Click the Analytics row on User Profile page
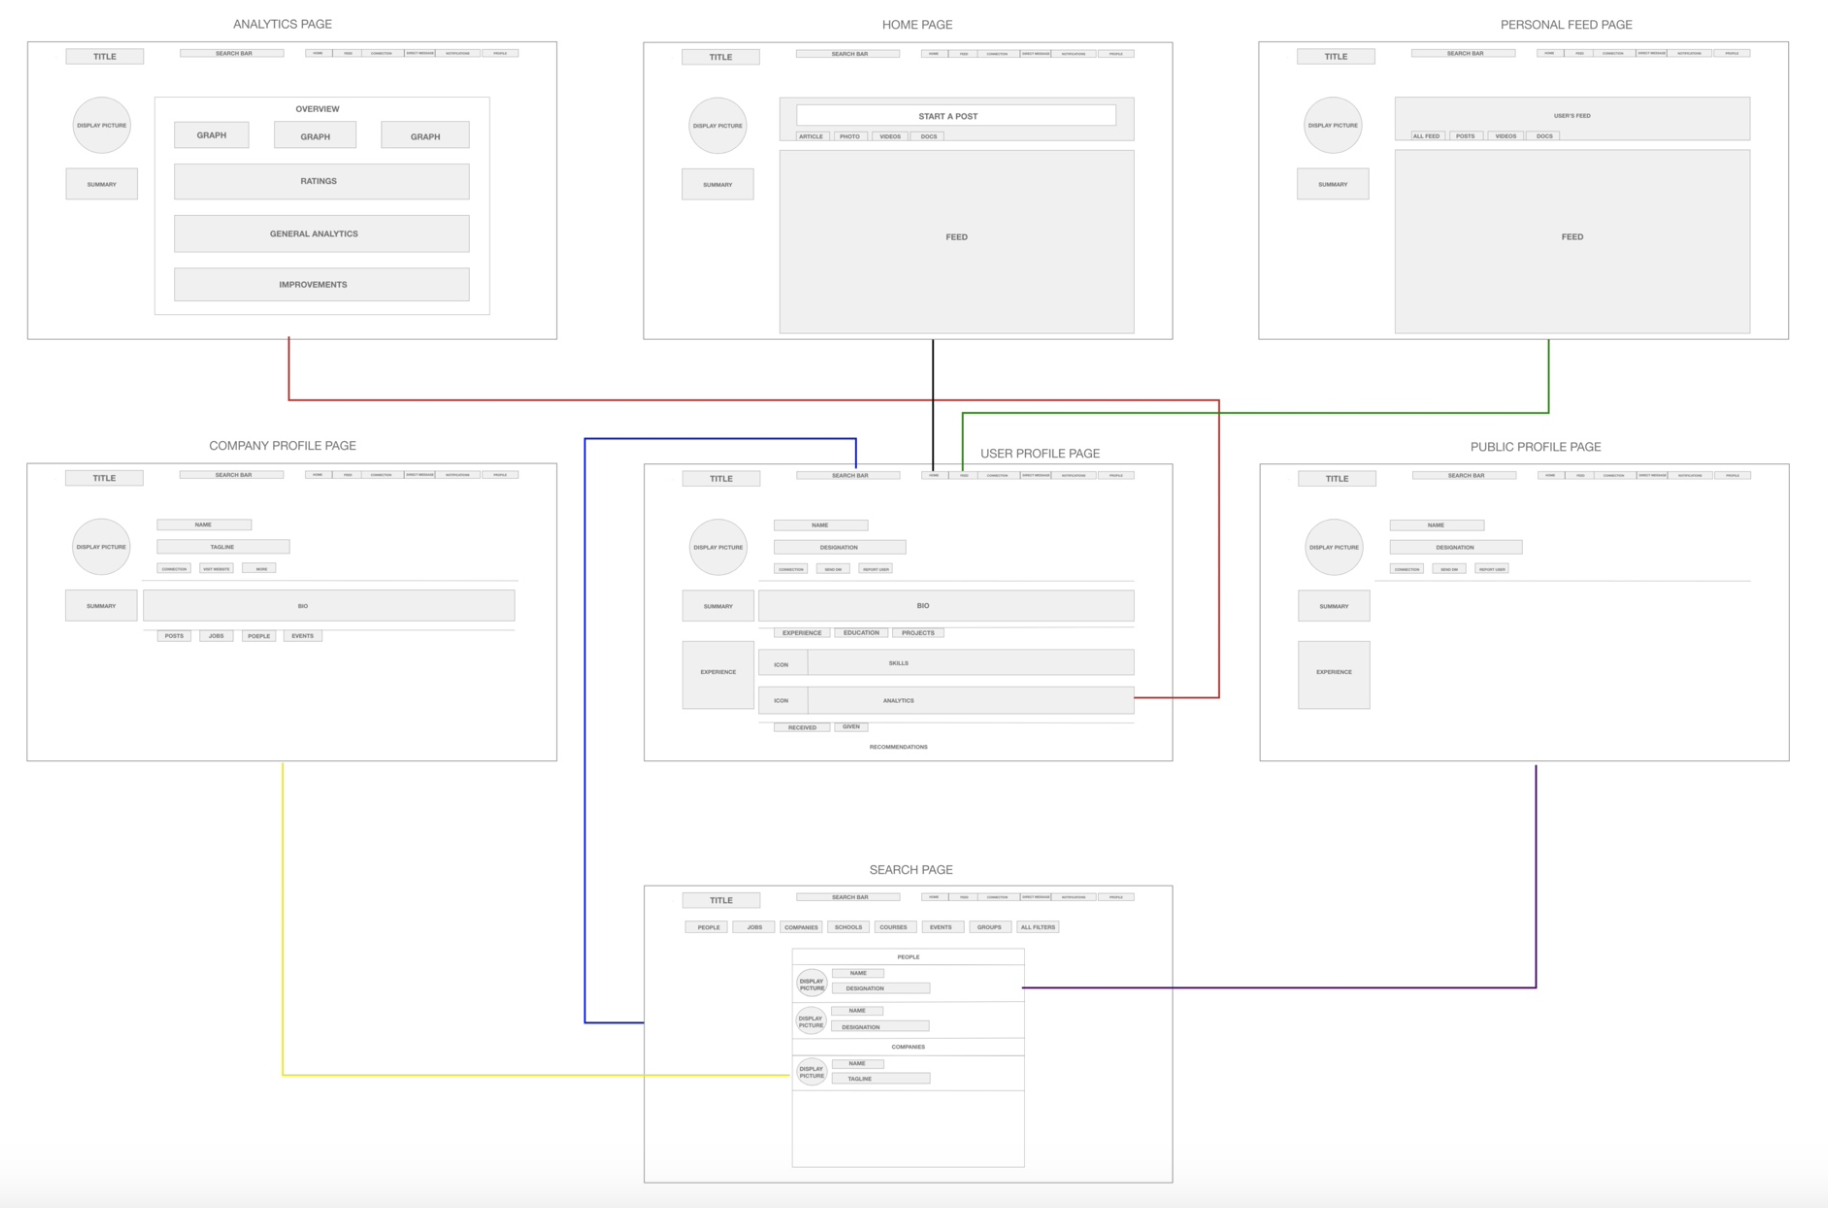Screen dimensions: 1828x1208 946,701
